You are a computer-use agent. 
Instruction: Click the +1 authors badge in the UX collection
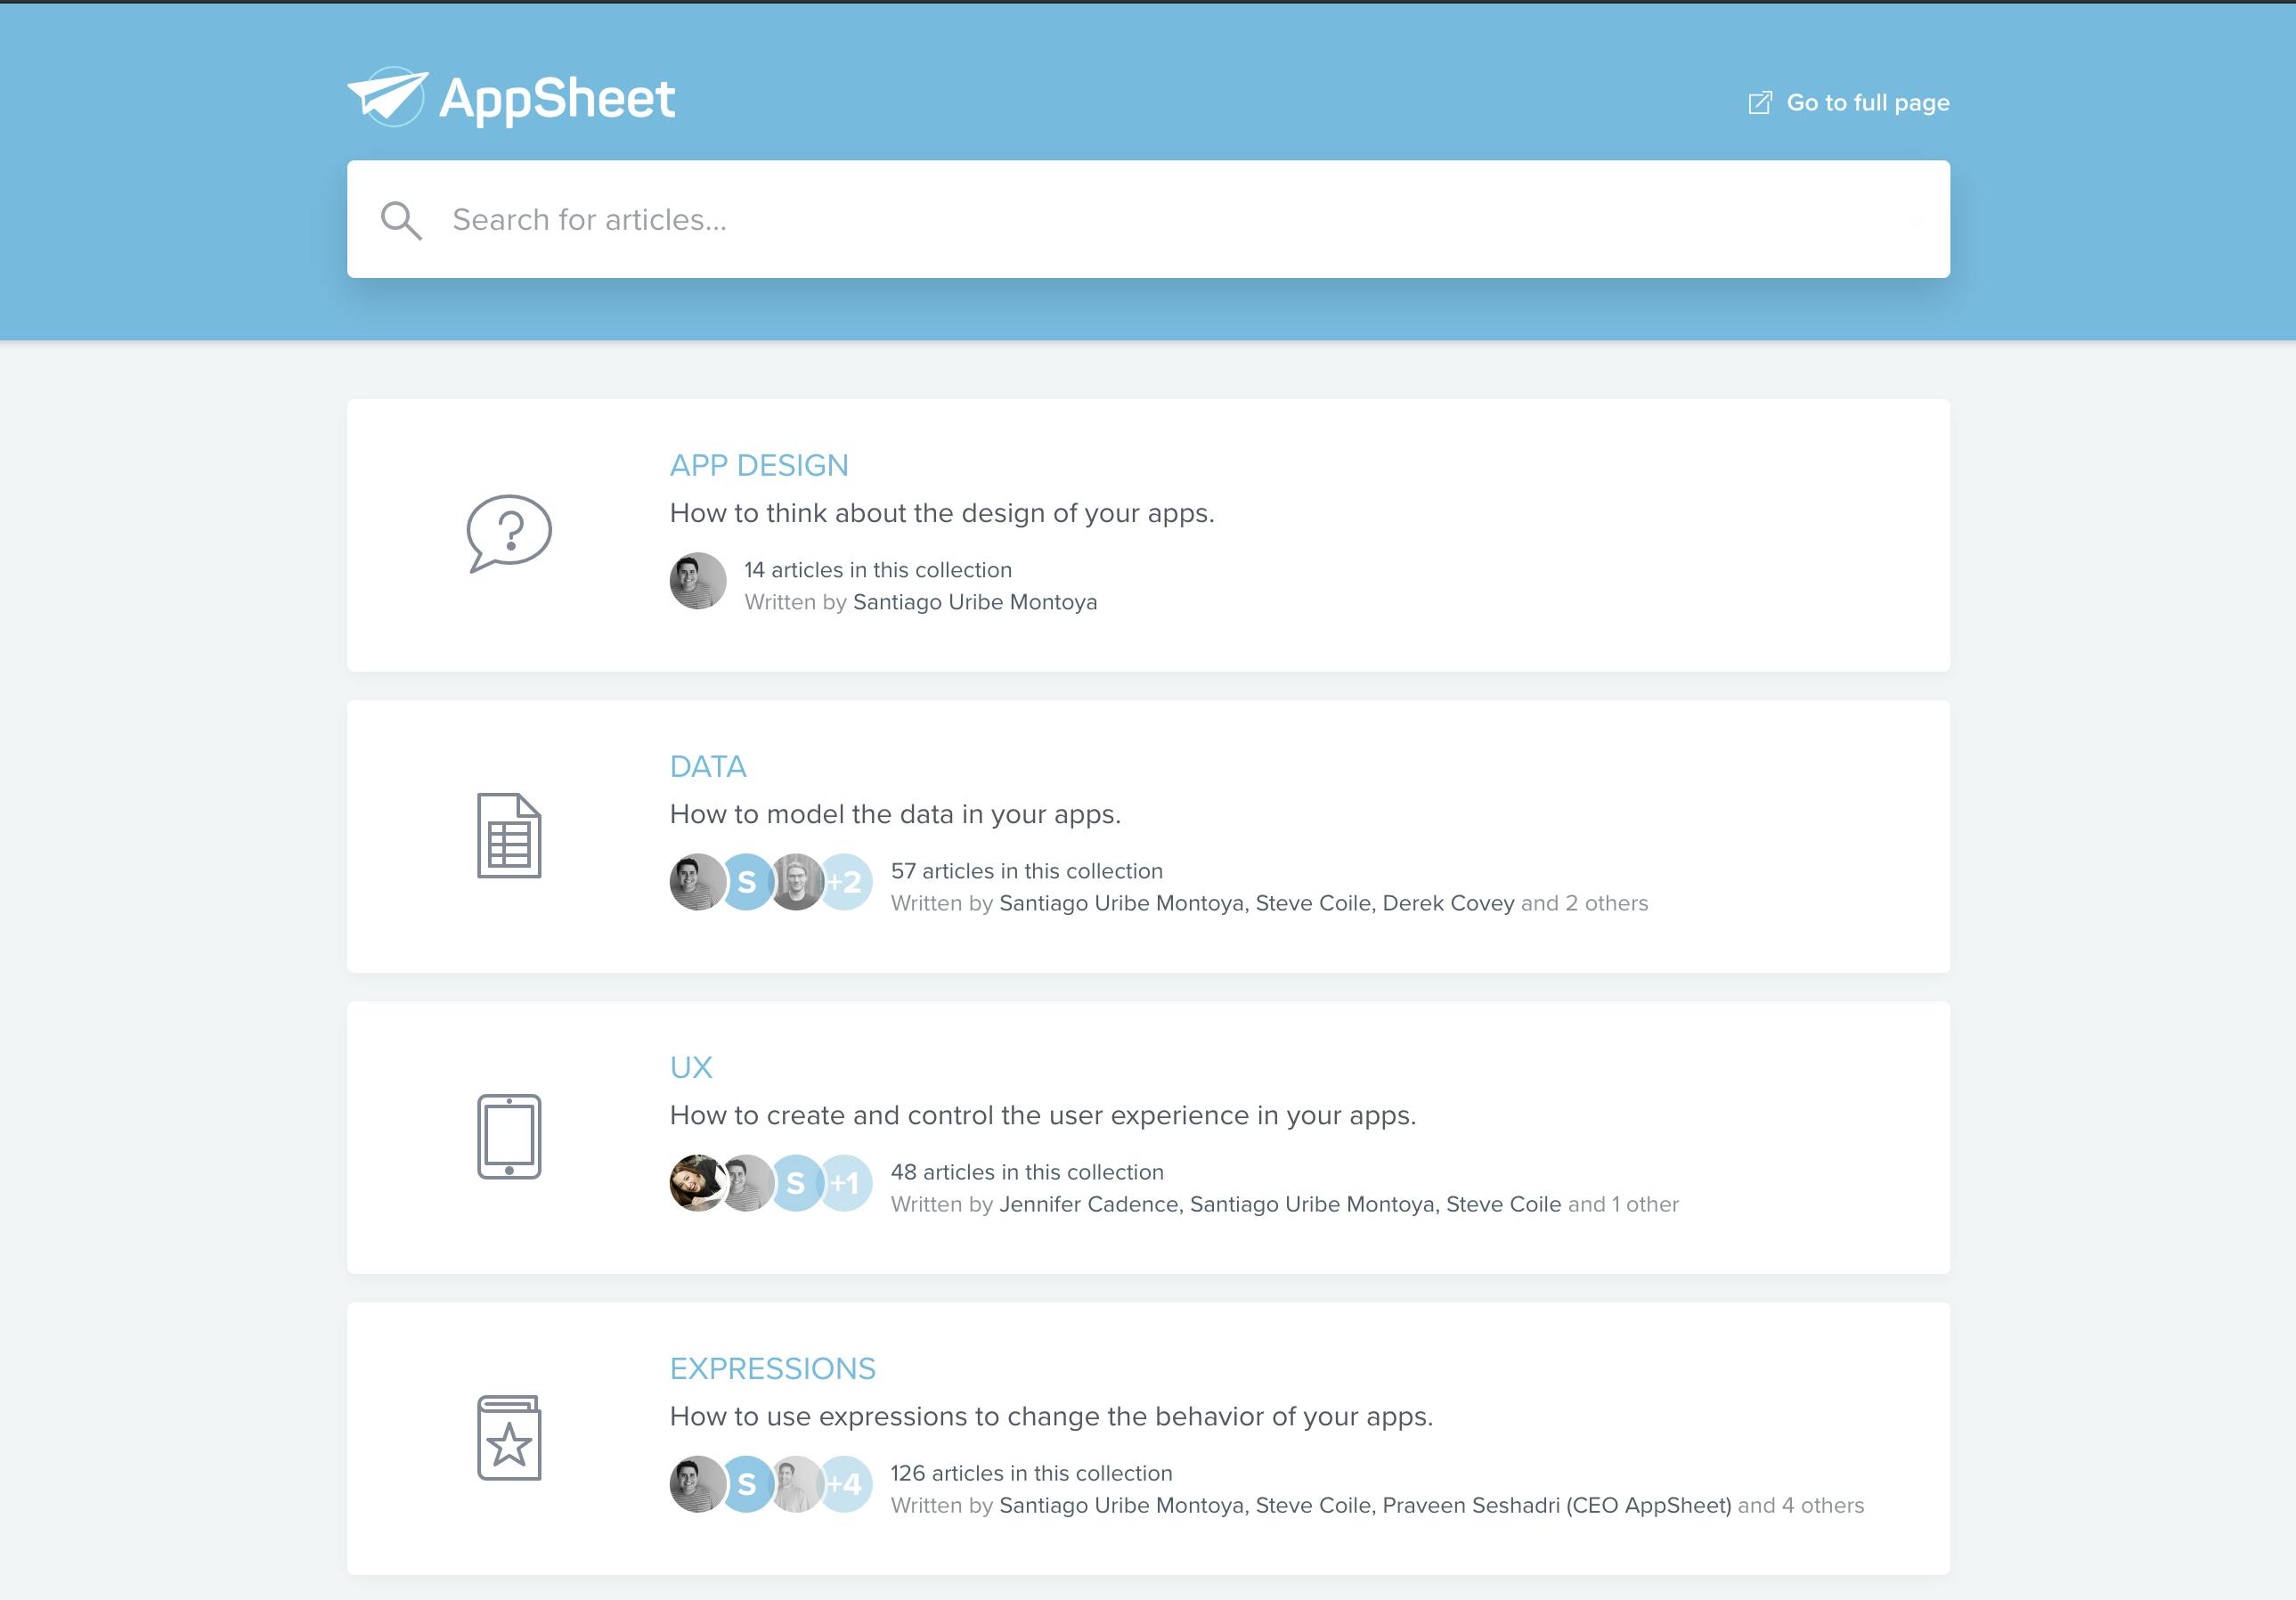click(x=845, y=1183)
